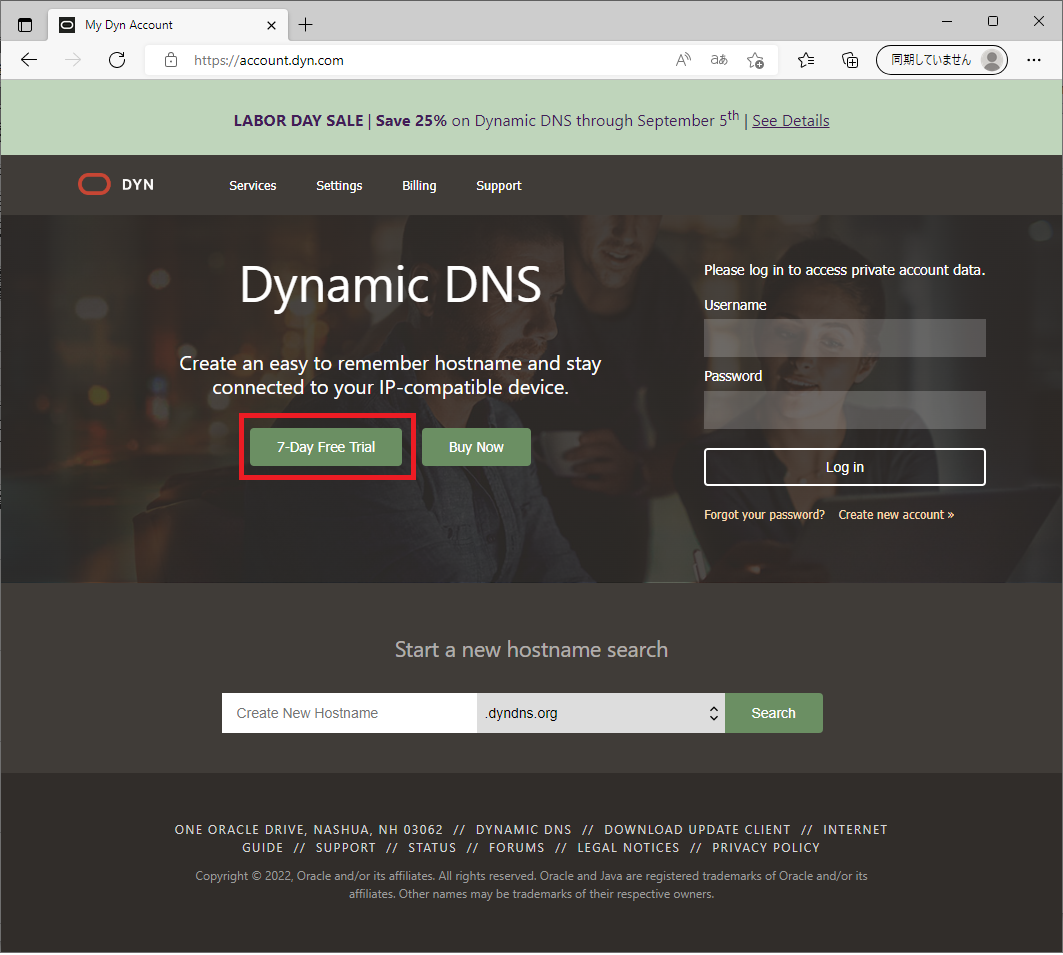Open Edge settings and more menu

coord(1034,60)
